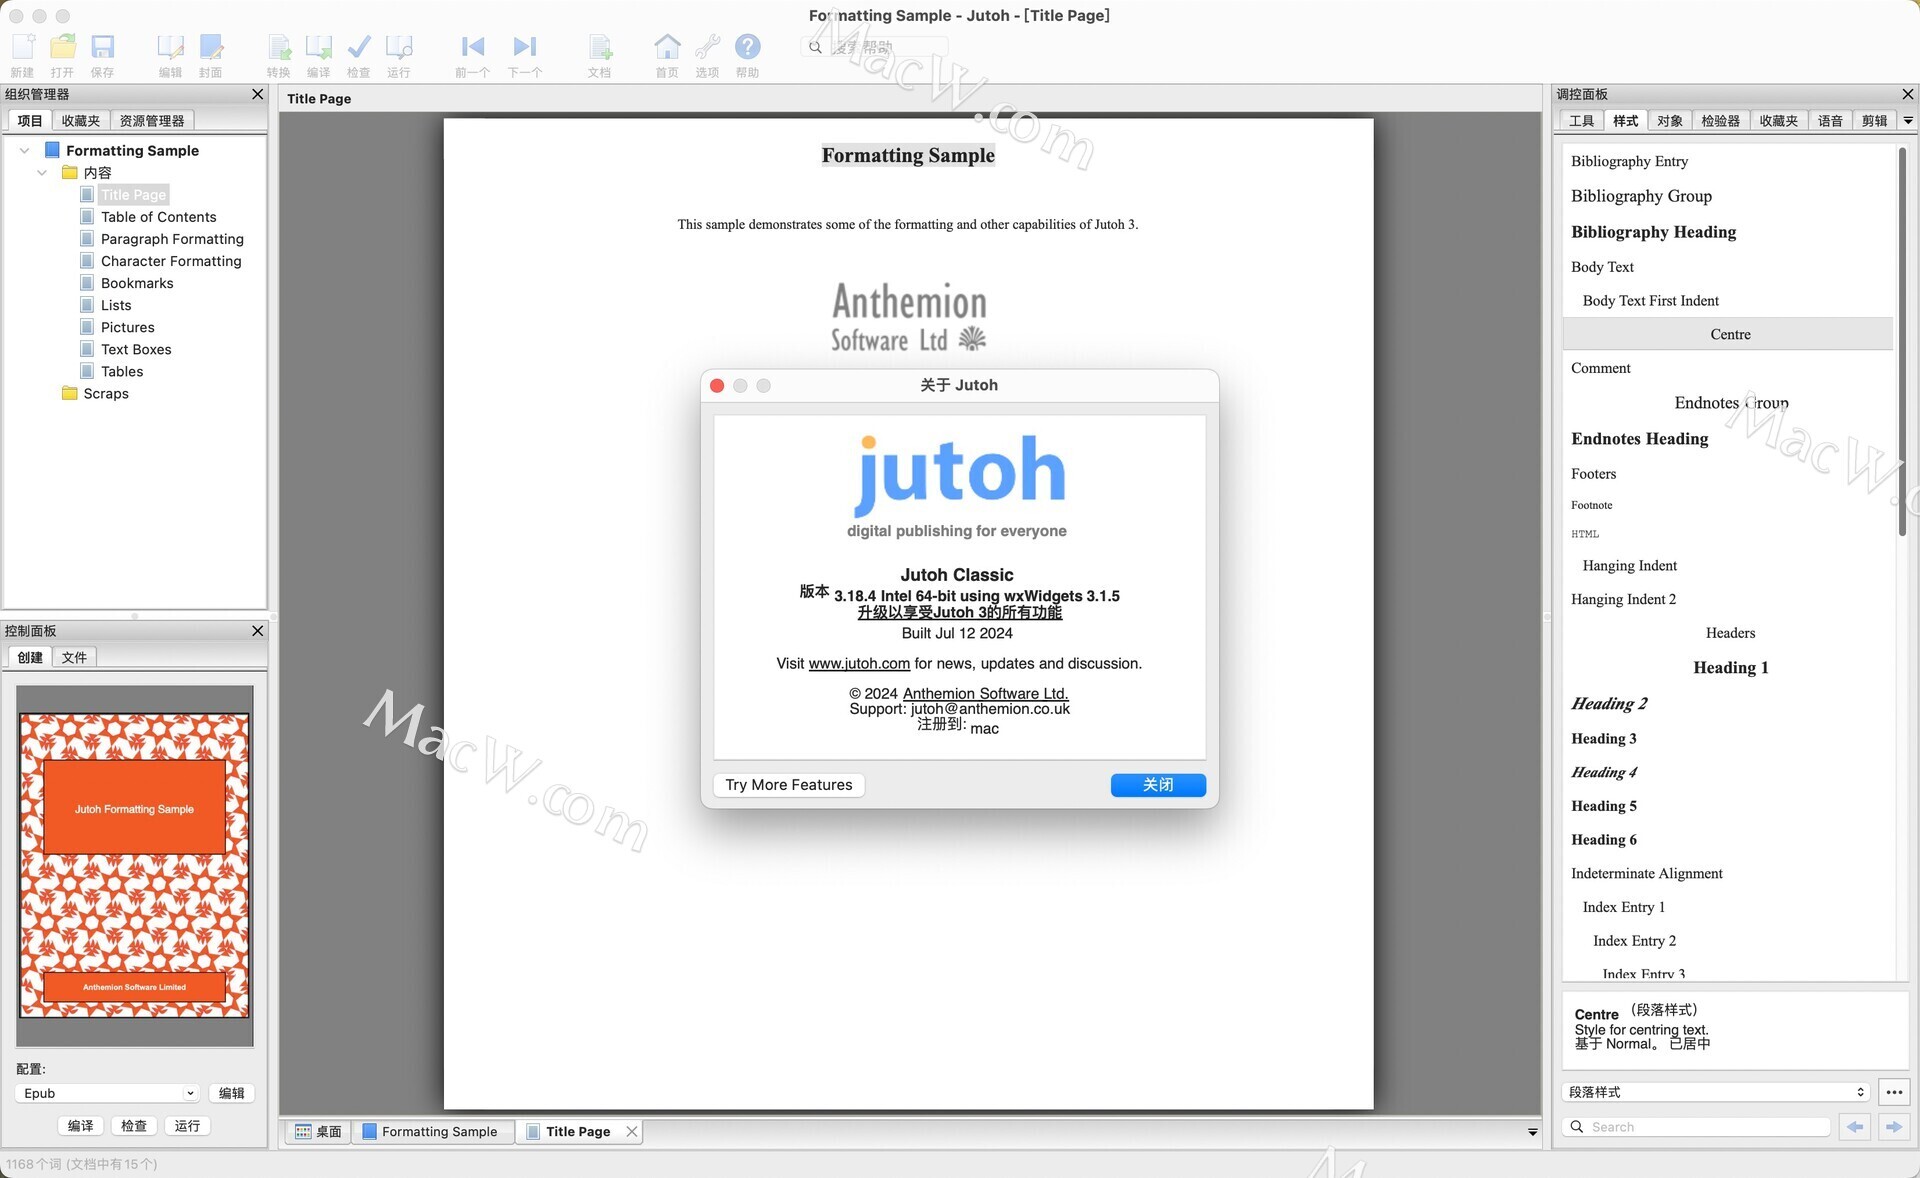Select Table of Contents in project tree

(x=158, y=217)
